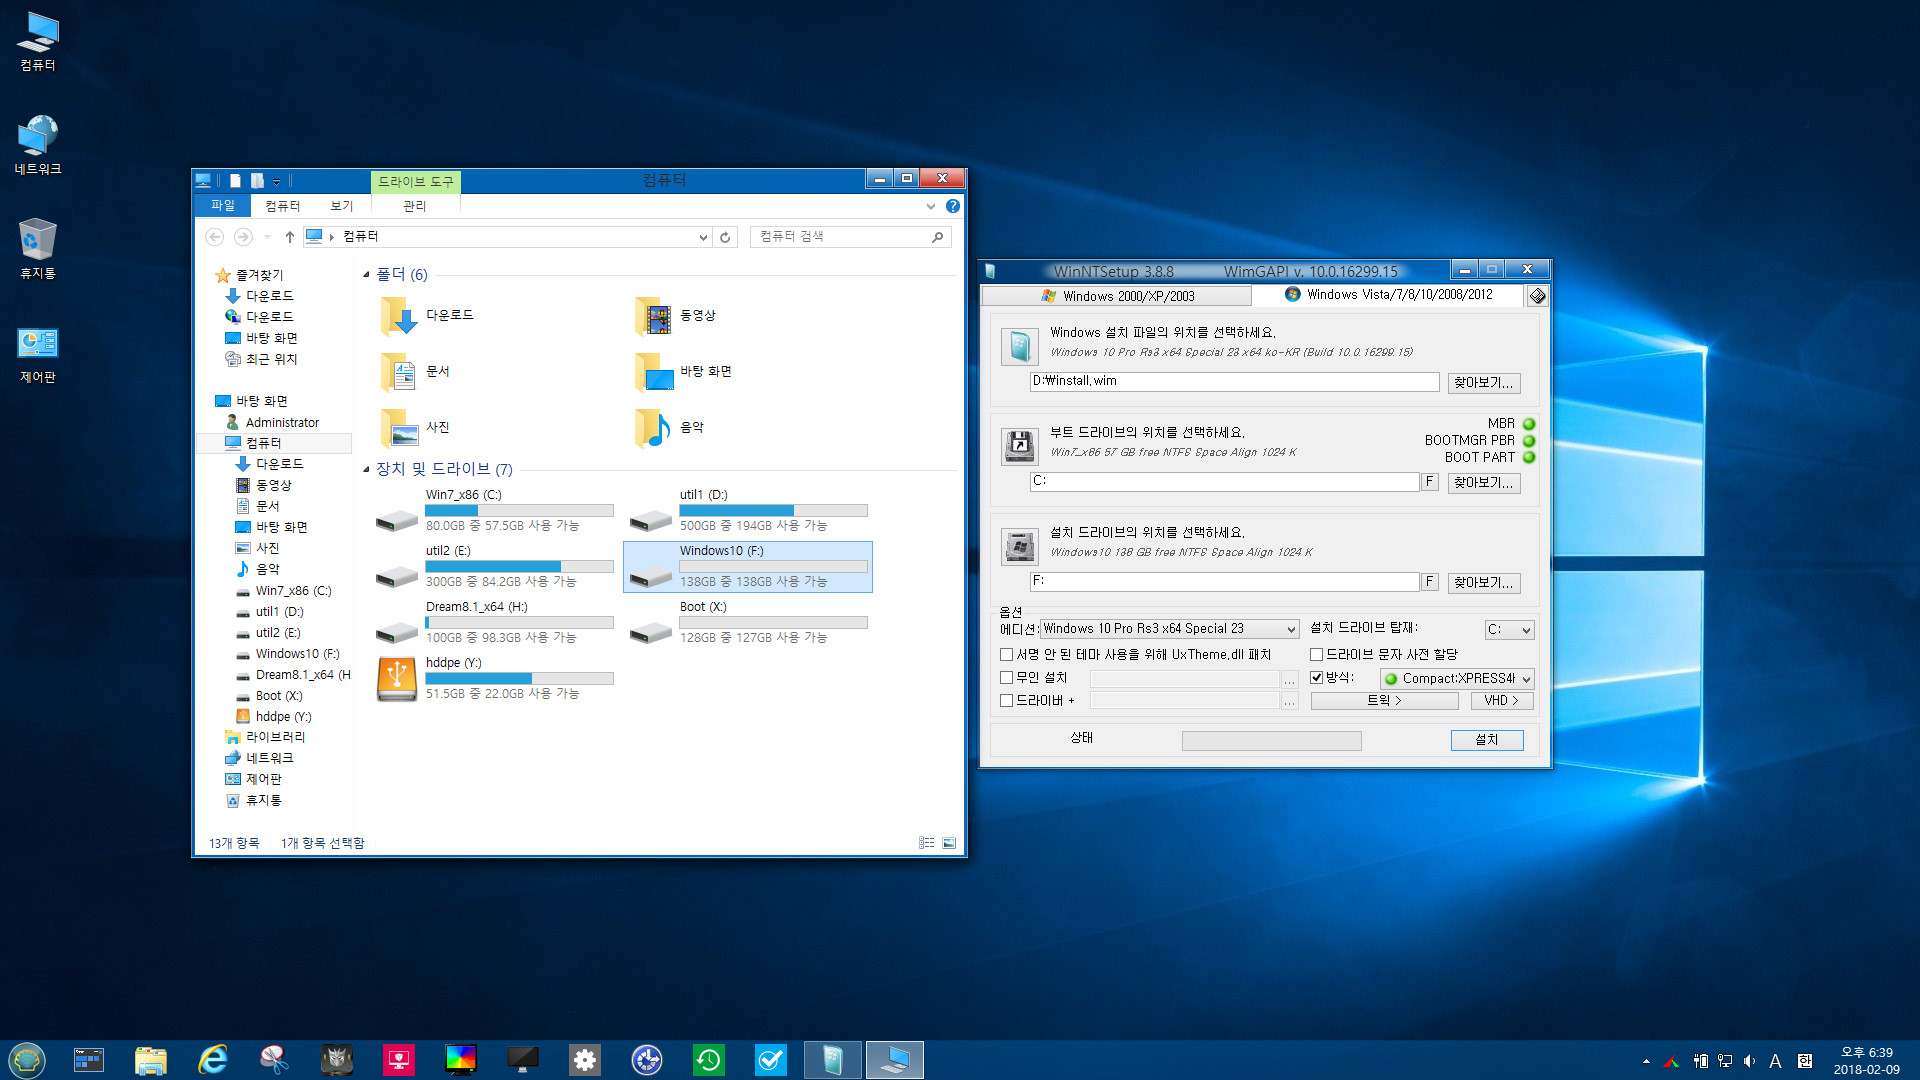
Task: Click the util1 (D:) capacity bar
Action: coord(773,511)
